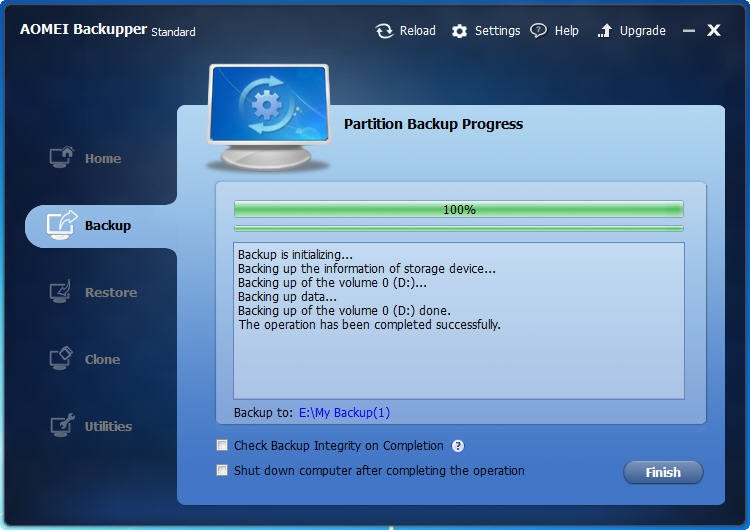This screenshot has width=750, height=530.
Task: Click the 'Backing up data...' log line
Action: 287,297
